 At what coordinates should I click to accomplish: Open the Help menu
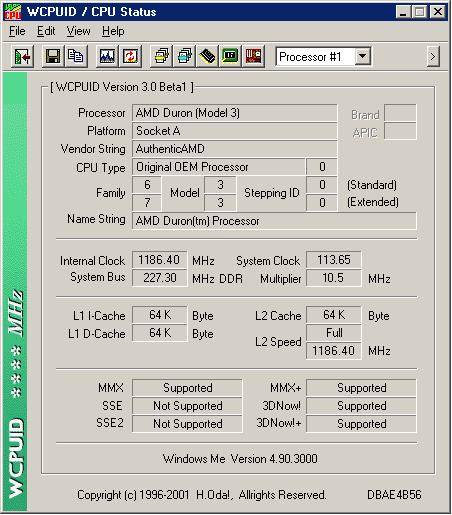[x=113, y=31]
